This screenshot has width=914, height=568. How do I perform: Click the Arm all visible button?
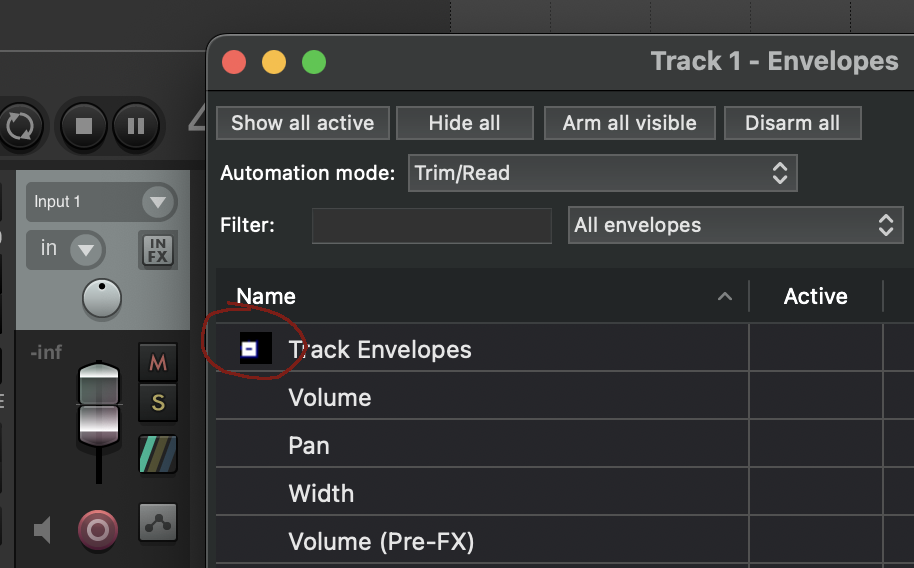point(629,123)
